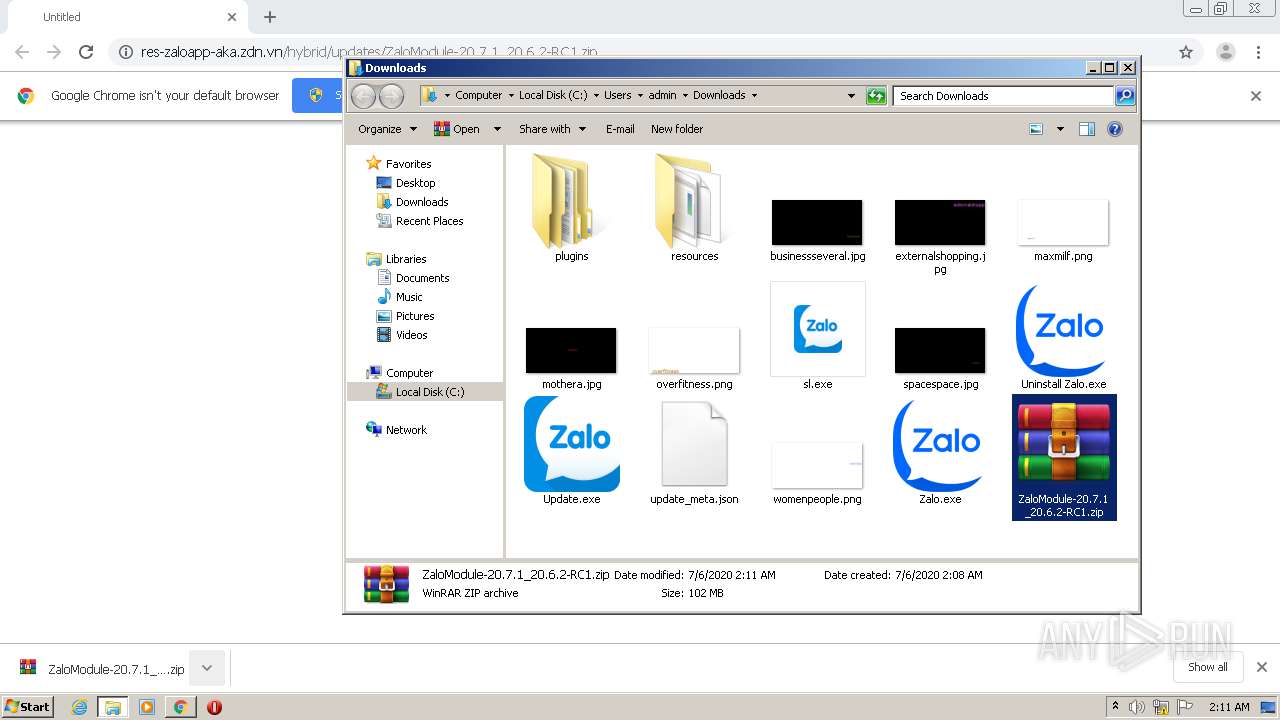Expand the Downloads breadcrumb arrow
Image resolution: width=1280 pixels, height=720 pixels.
click(x=754, y=96)
